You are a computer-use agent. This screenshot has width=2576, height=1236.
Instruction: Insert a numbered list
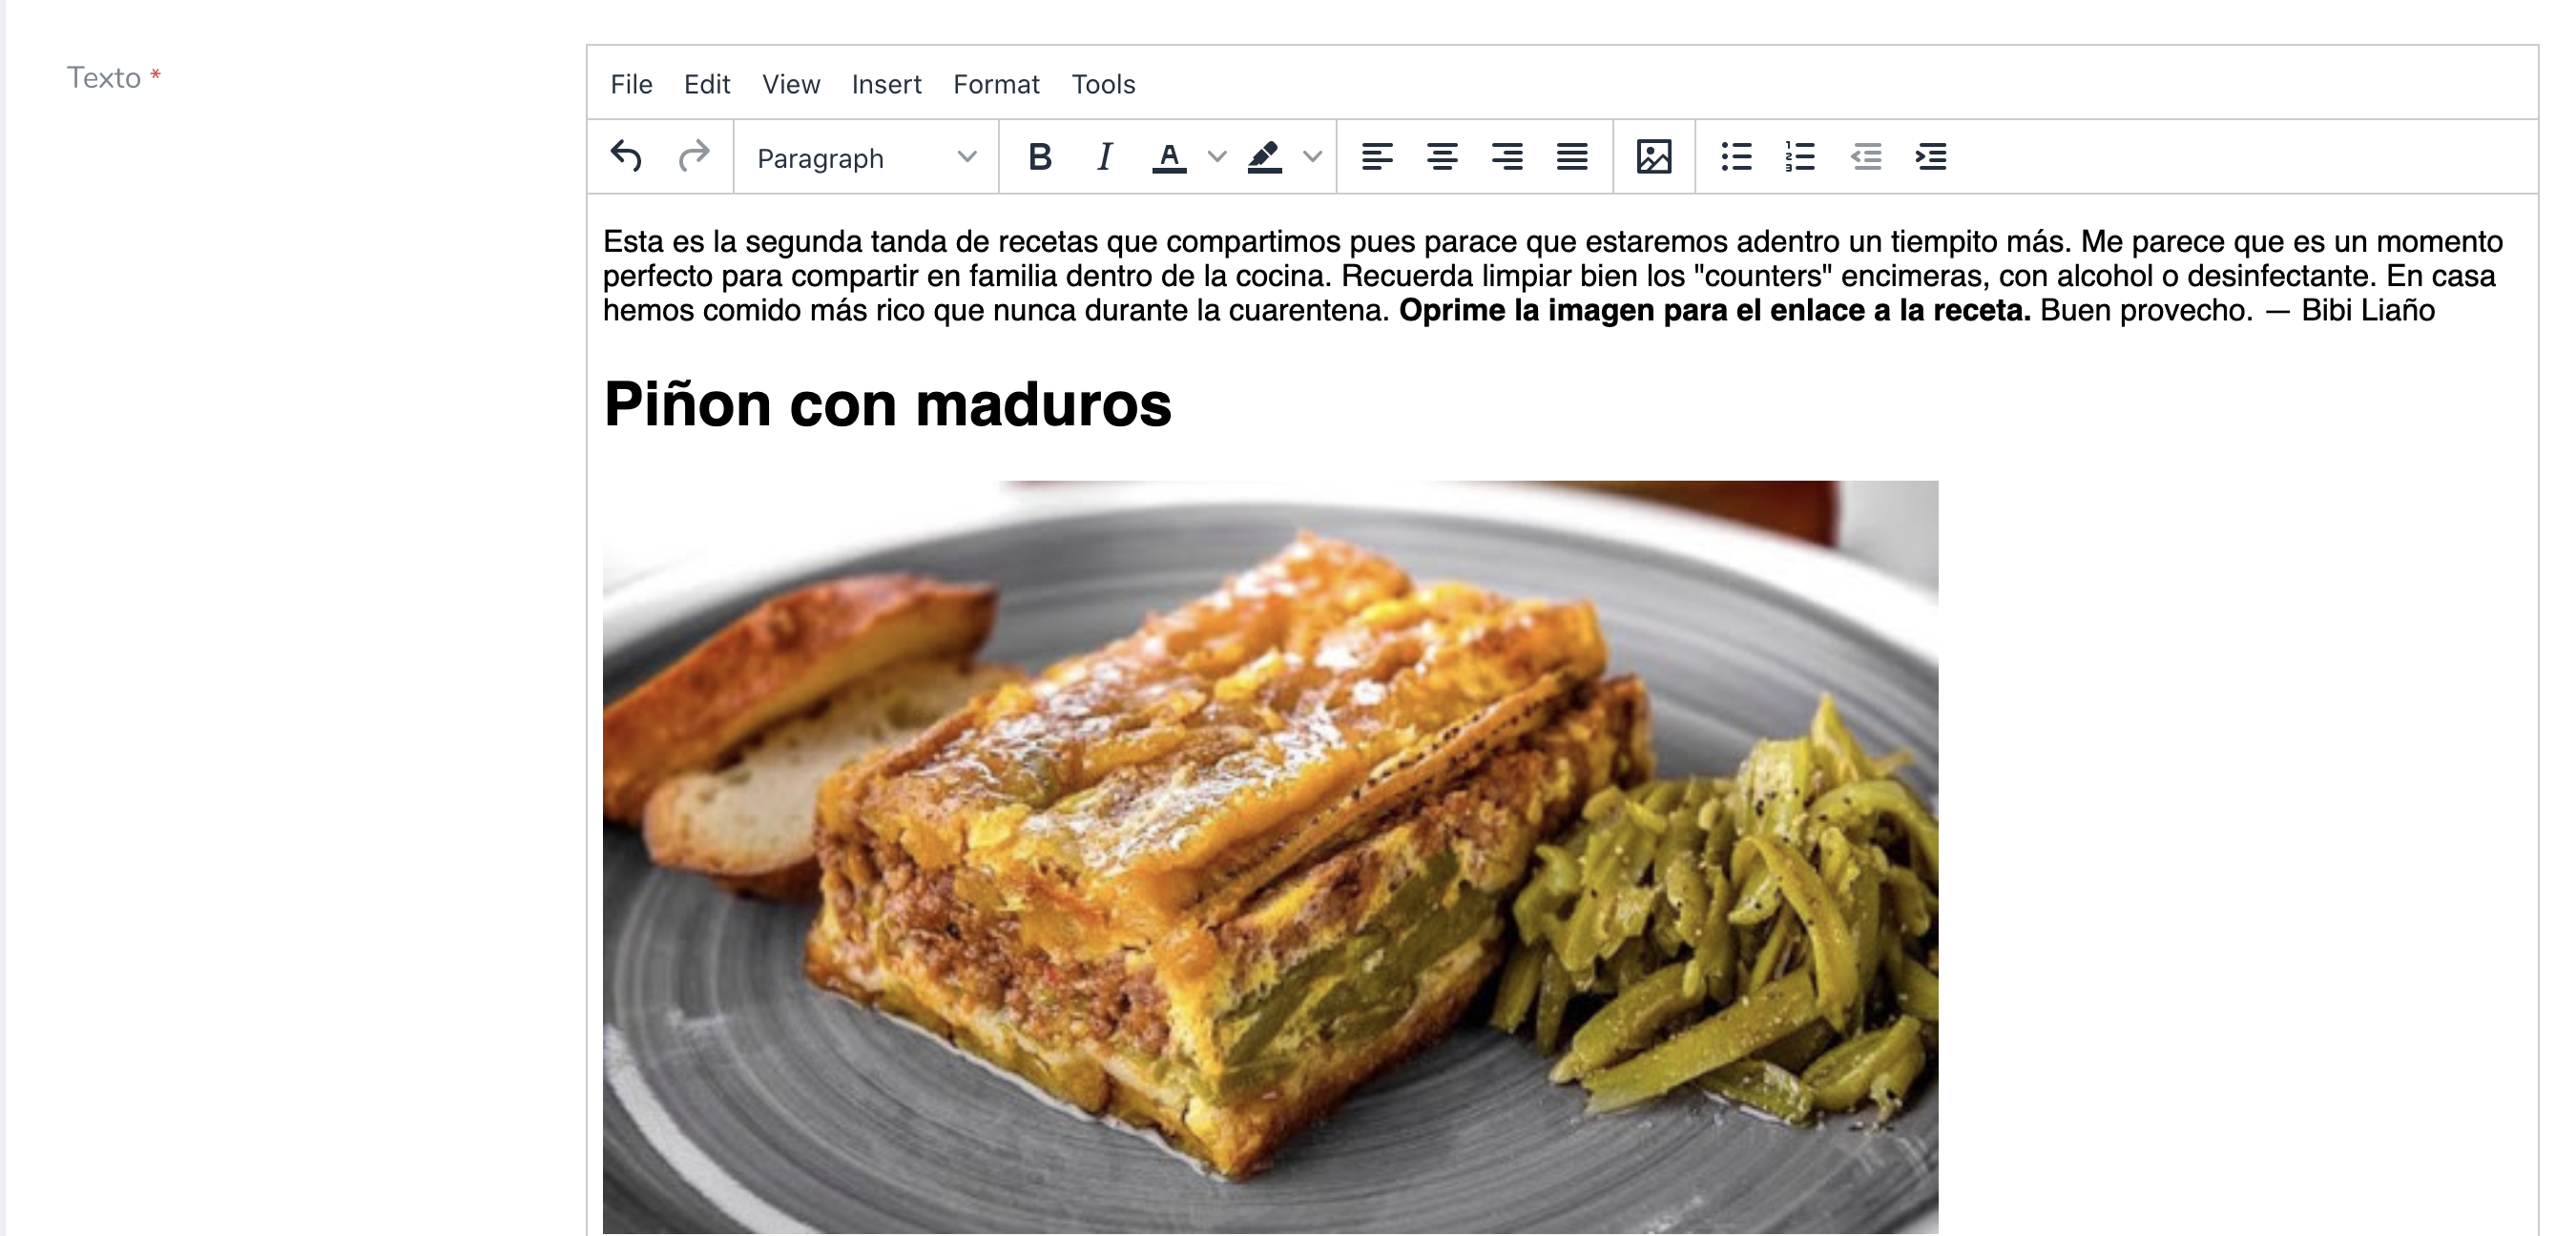click(1800, 157)
